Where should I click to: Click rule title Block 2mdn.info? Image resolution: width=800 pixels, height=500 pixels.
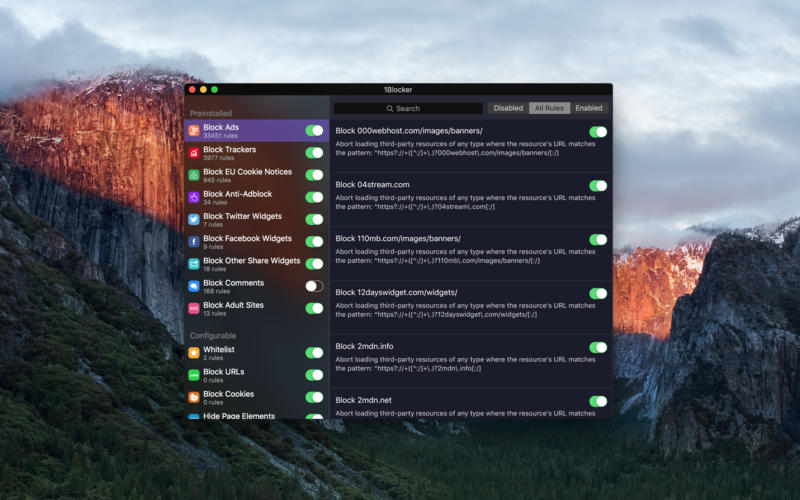click(x=364, y=346)
